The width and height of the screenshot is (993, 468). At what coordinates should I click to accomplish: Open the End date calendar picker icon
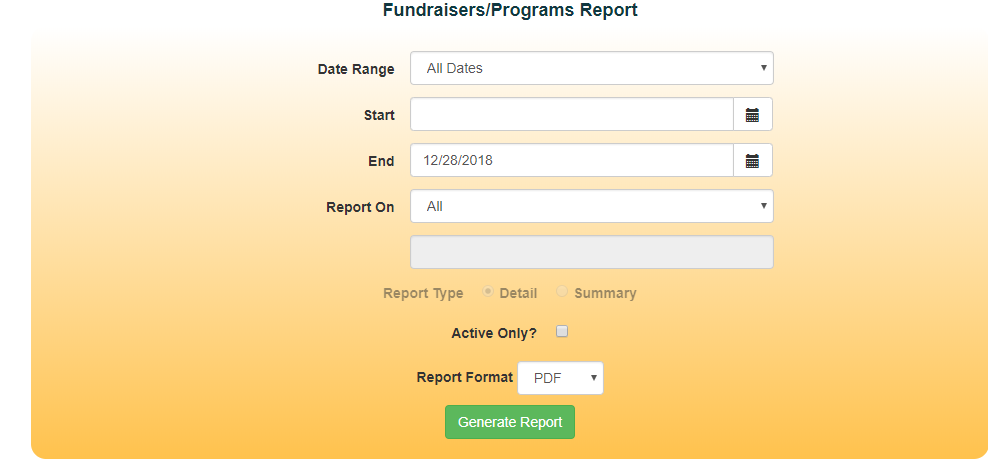coord(752,161)
